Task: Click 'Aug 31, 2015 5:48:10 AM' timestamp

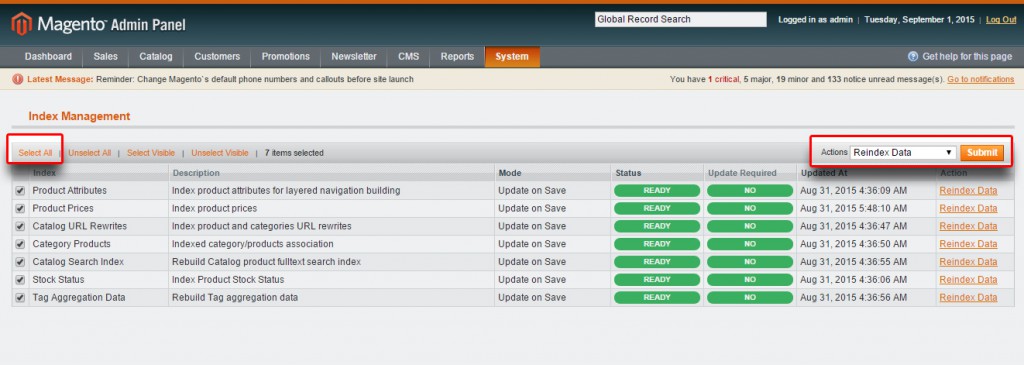Action: coord(854,208)
